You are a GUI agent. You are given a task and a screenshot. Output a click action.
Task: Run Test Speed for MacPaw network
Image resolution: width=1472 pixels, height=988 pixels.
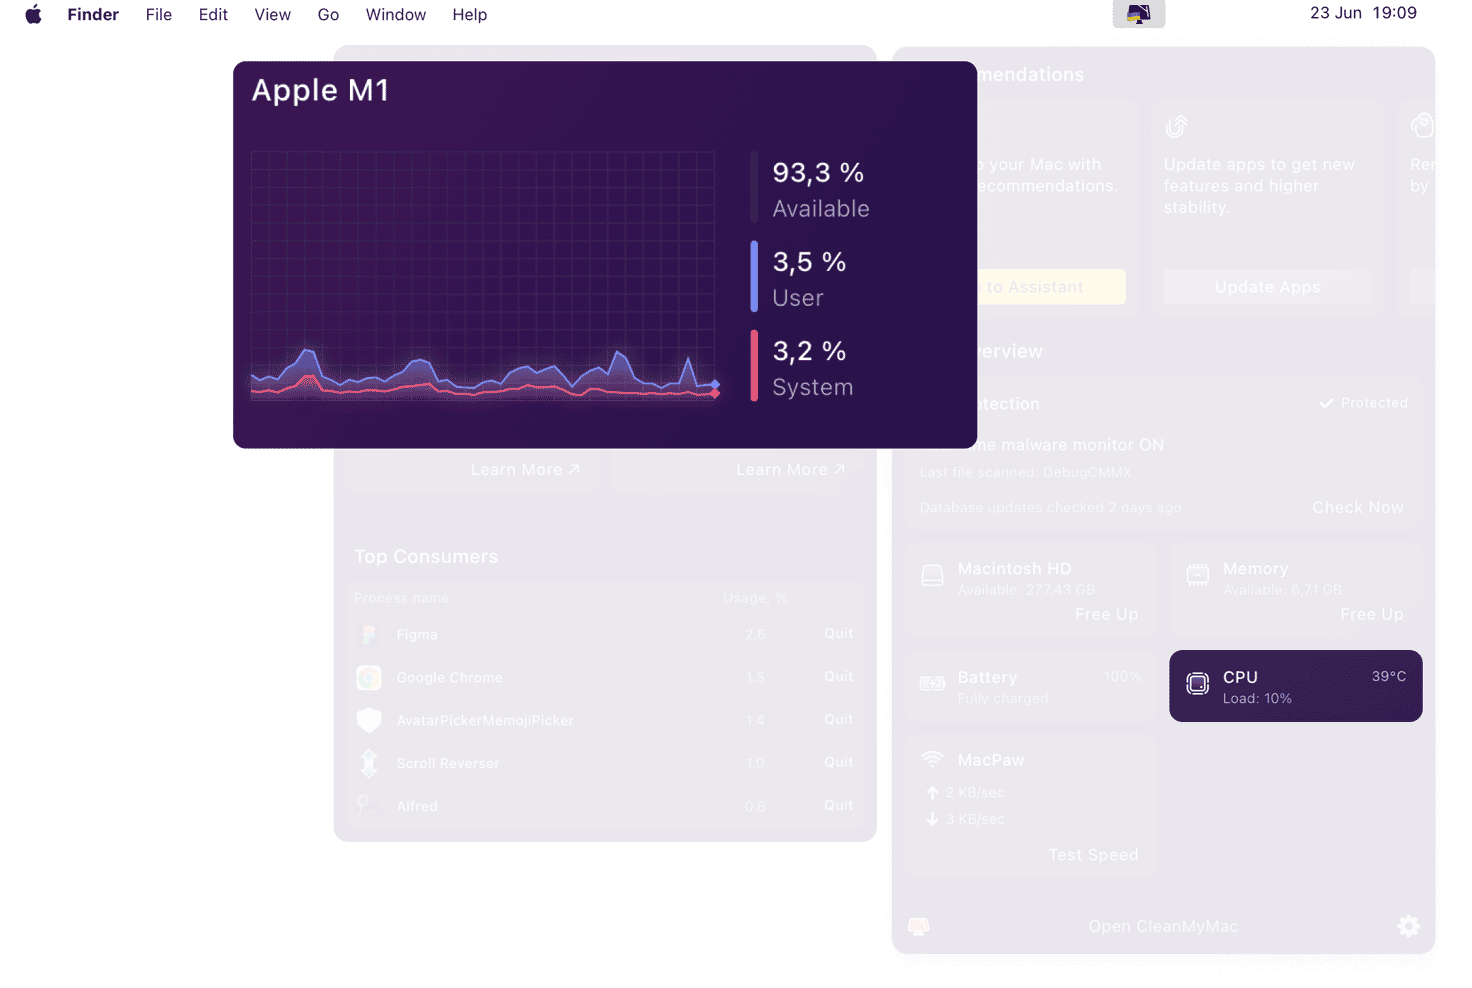(x=1093, y=854)
